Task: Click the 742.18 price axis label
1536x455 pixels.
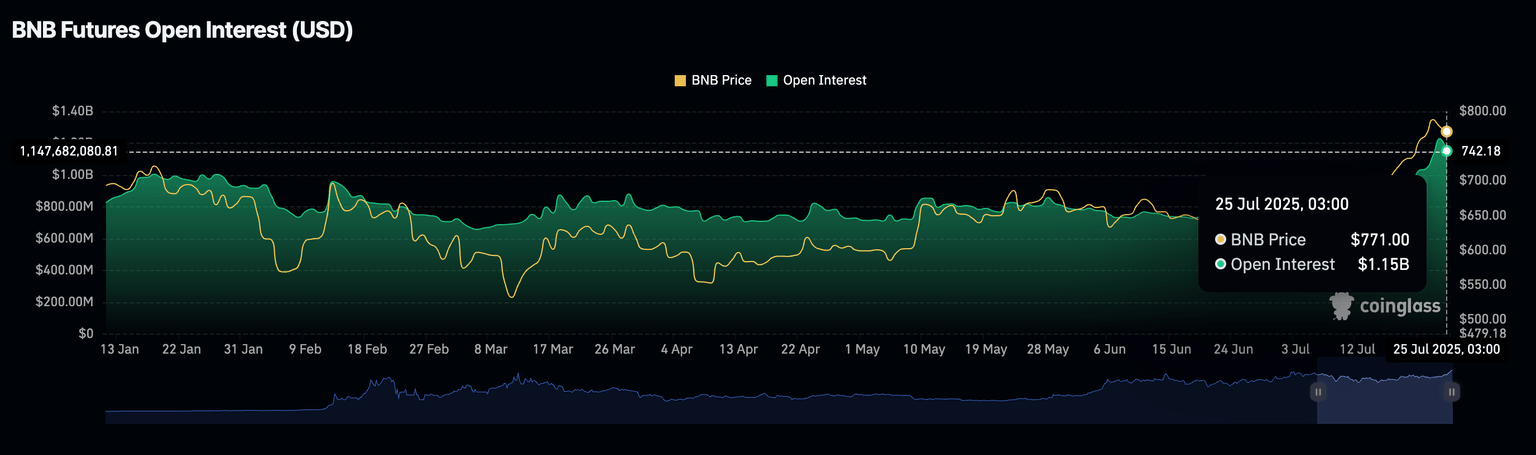Action: (x=1480, y=151)
